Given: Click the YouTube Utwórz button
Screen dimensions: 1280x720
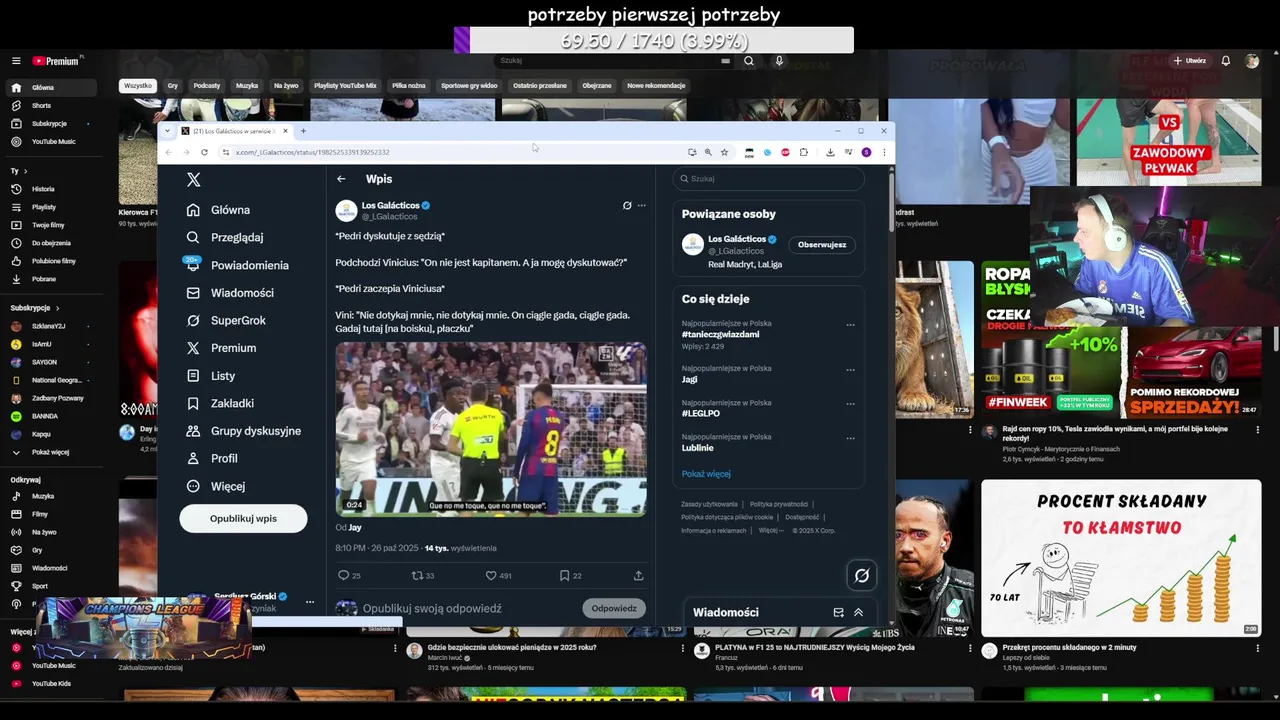Looking at the screenshot, I should pyautogui.click(x=1189, y=61).
